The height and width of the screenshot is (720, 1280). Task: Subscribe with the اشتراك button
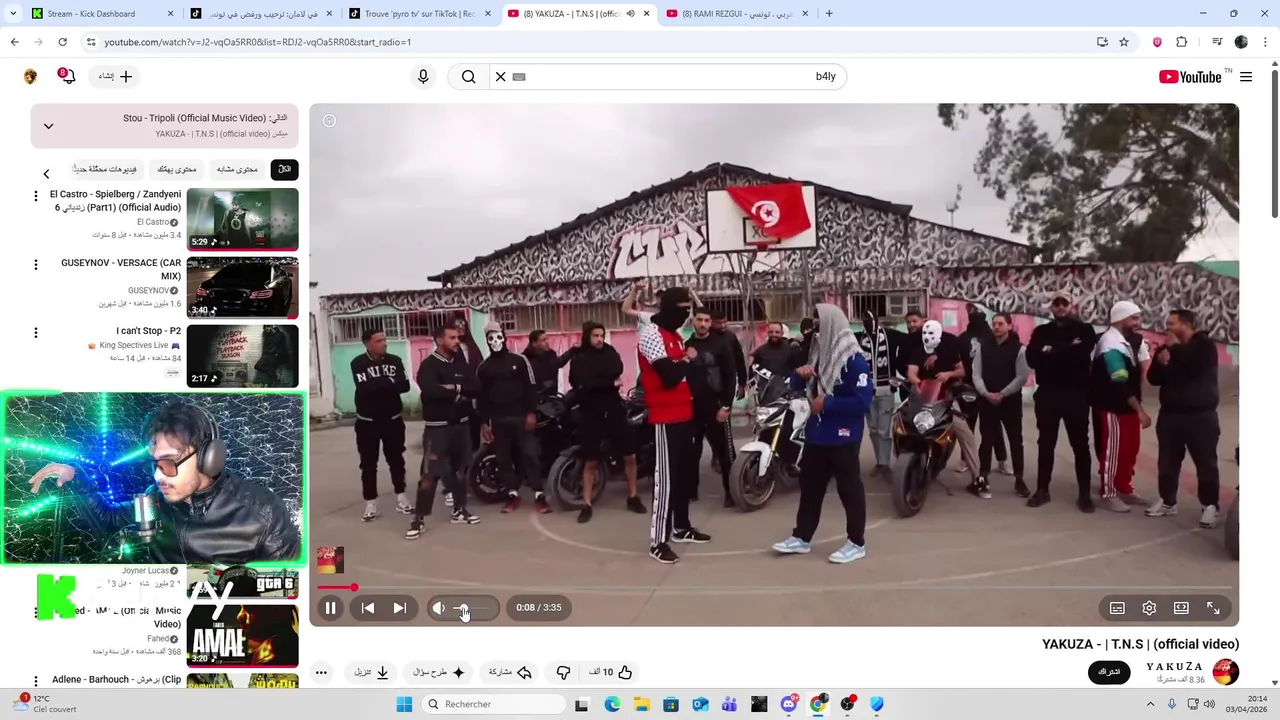tap(1109, 672)
